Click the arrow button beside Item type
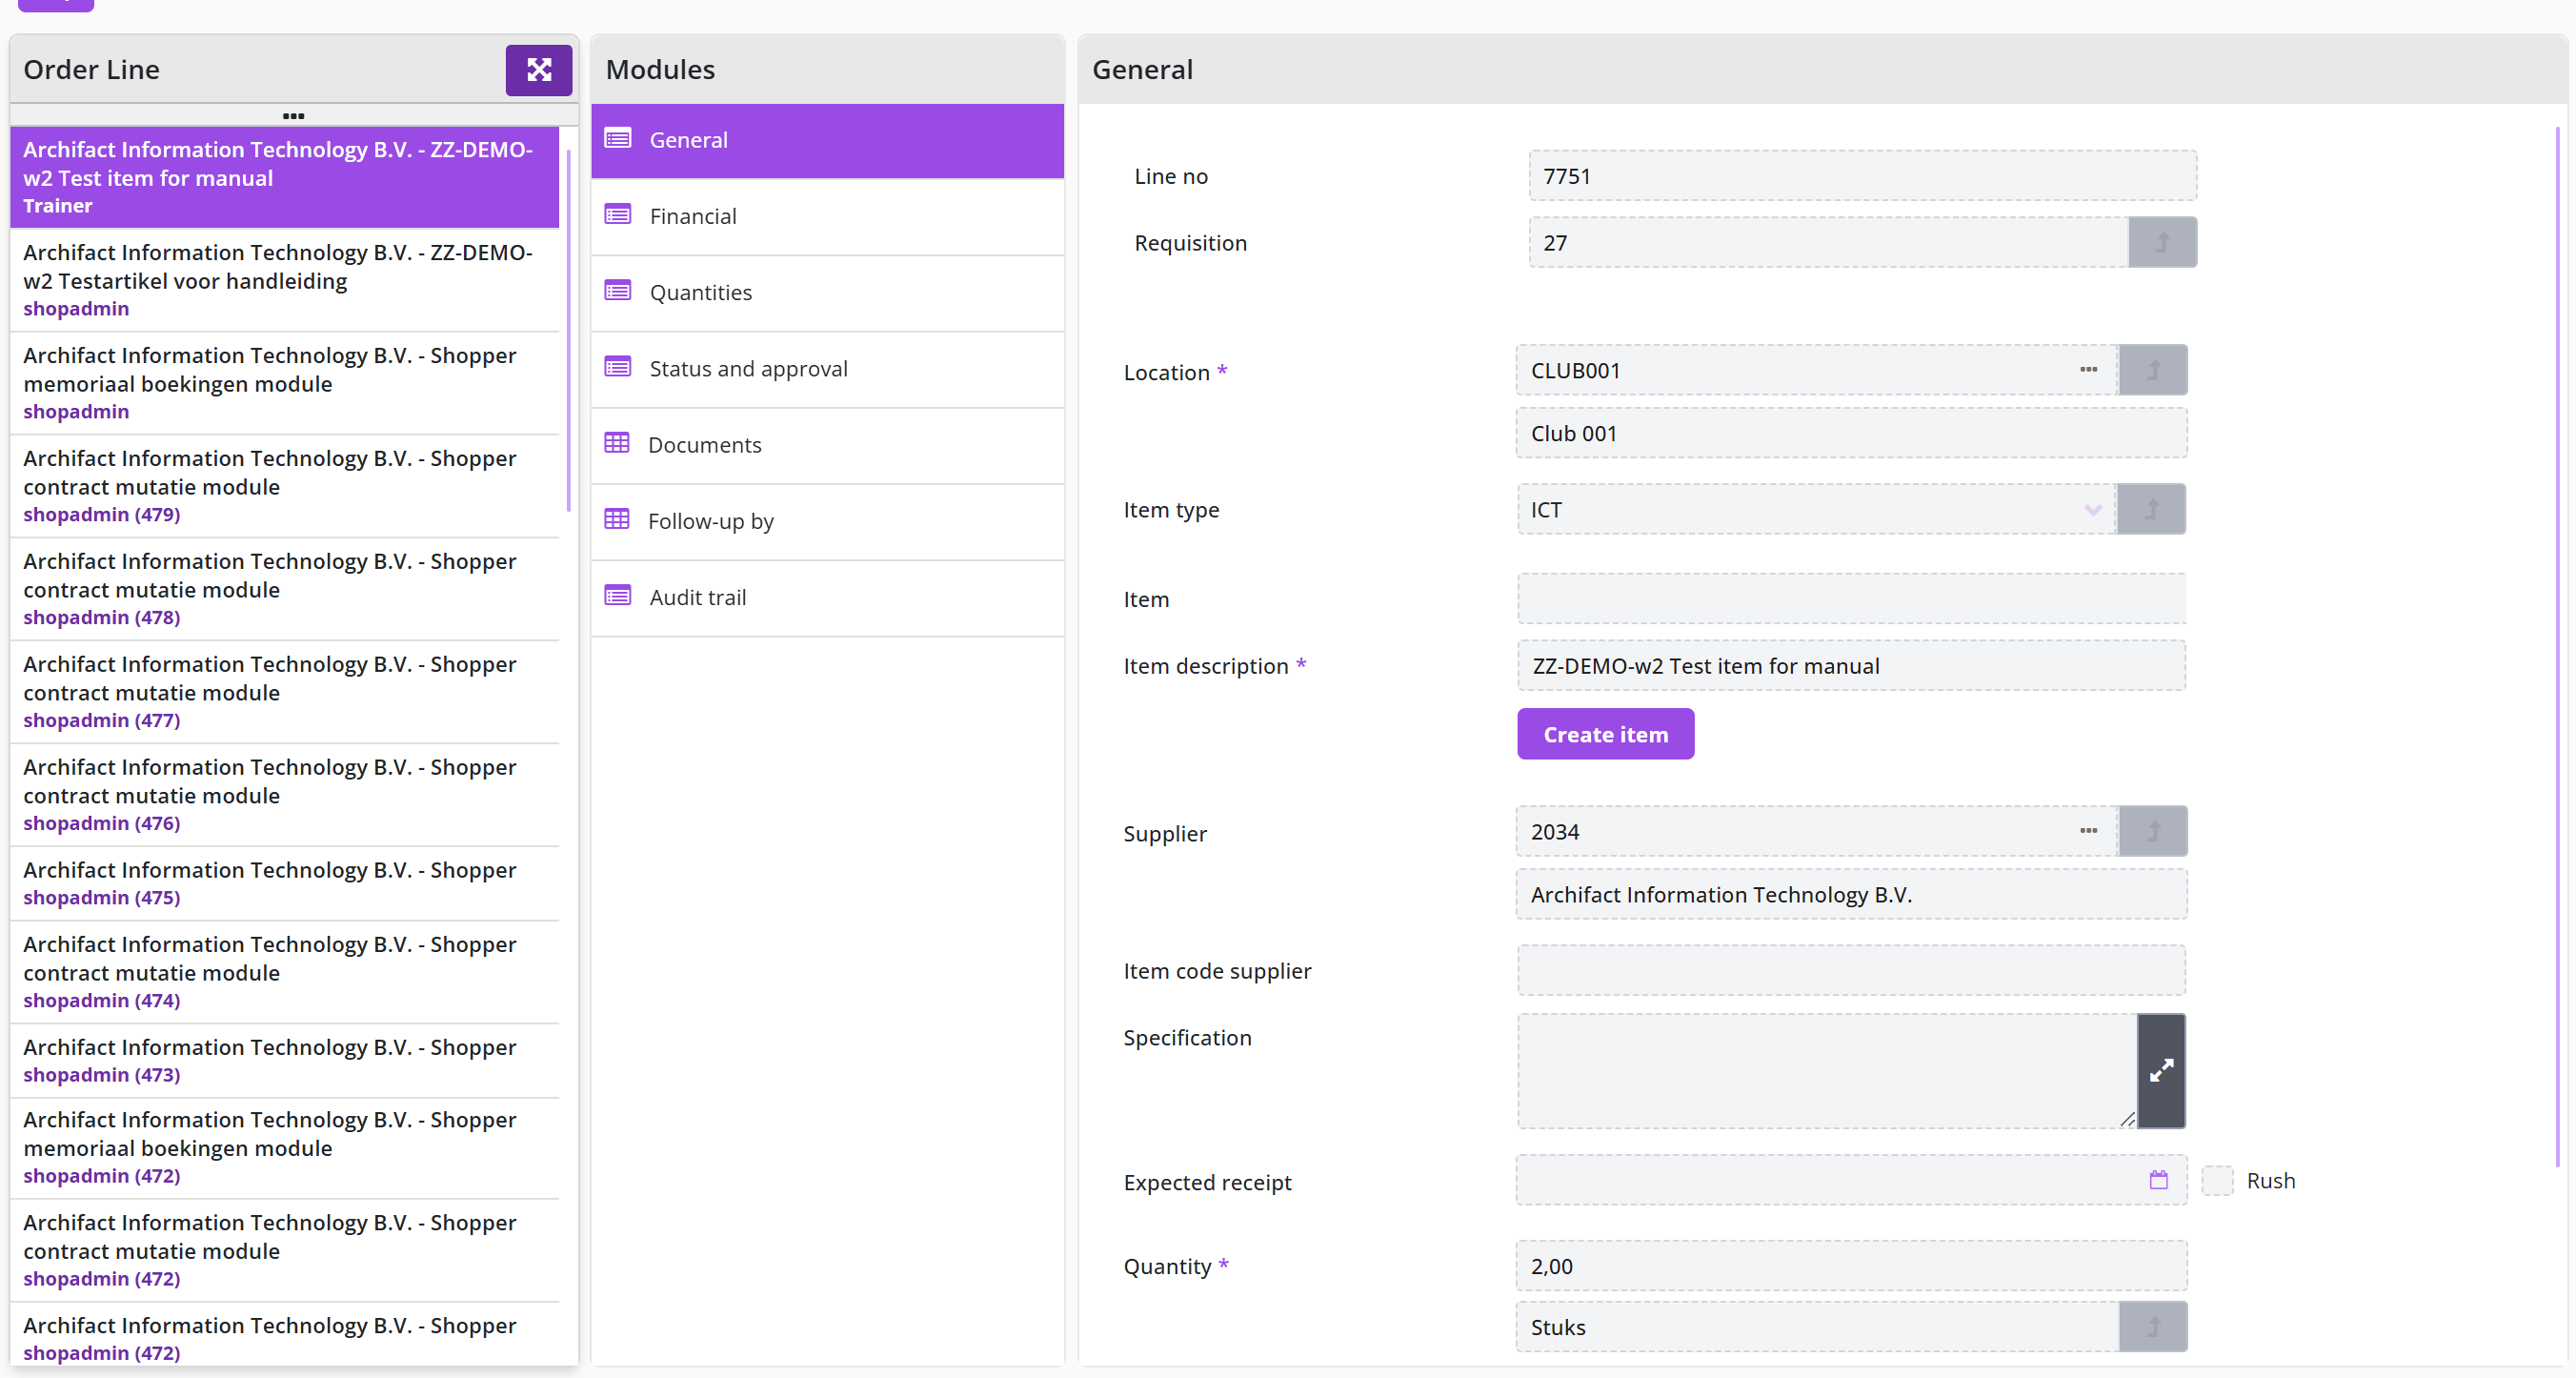The width and height of the screenshot is (2576, 1378). 2151,510
